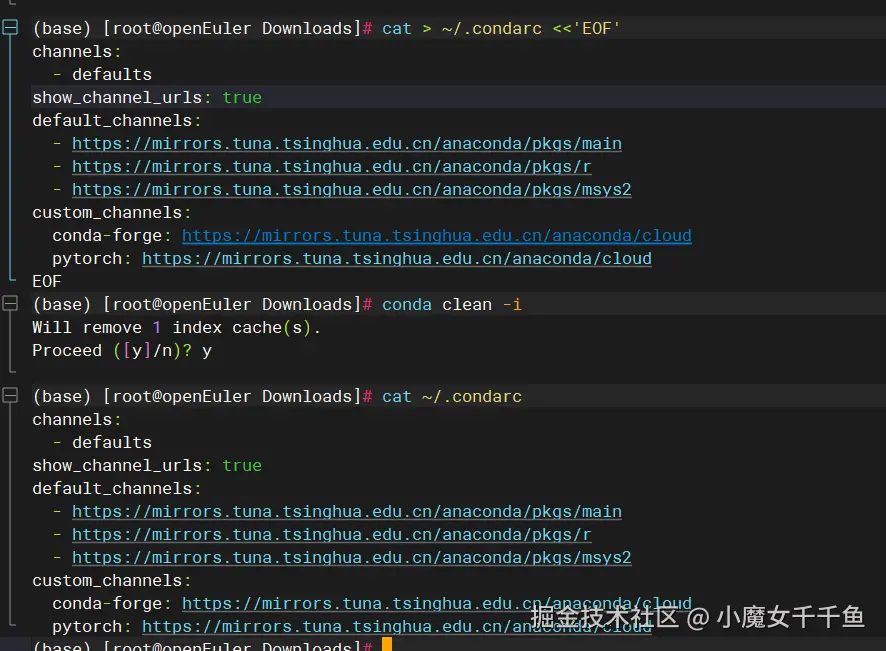The image size is (886, 651).
Task: Click 'show_channel_urls: true' in first block
Action: 147,98
